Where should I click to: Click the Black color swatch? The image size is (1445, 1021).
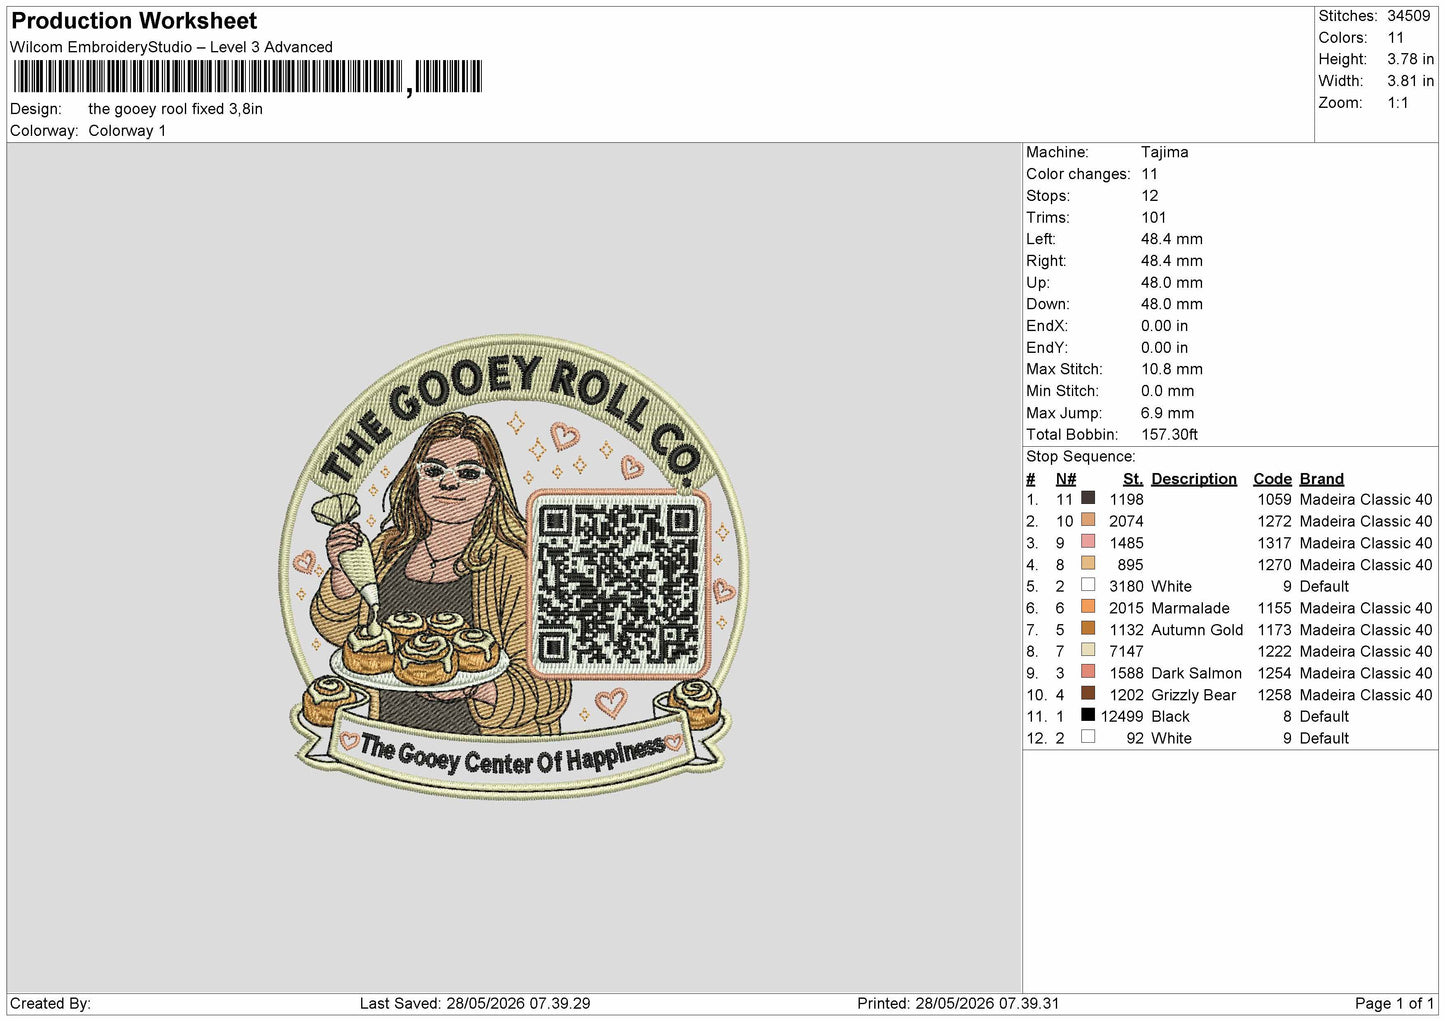tap(1088, 715)
